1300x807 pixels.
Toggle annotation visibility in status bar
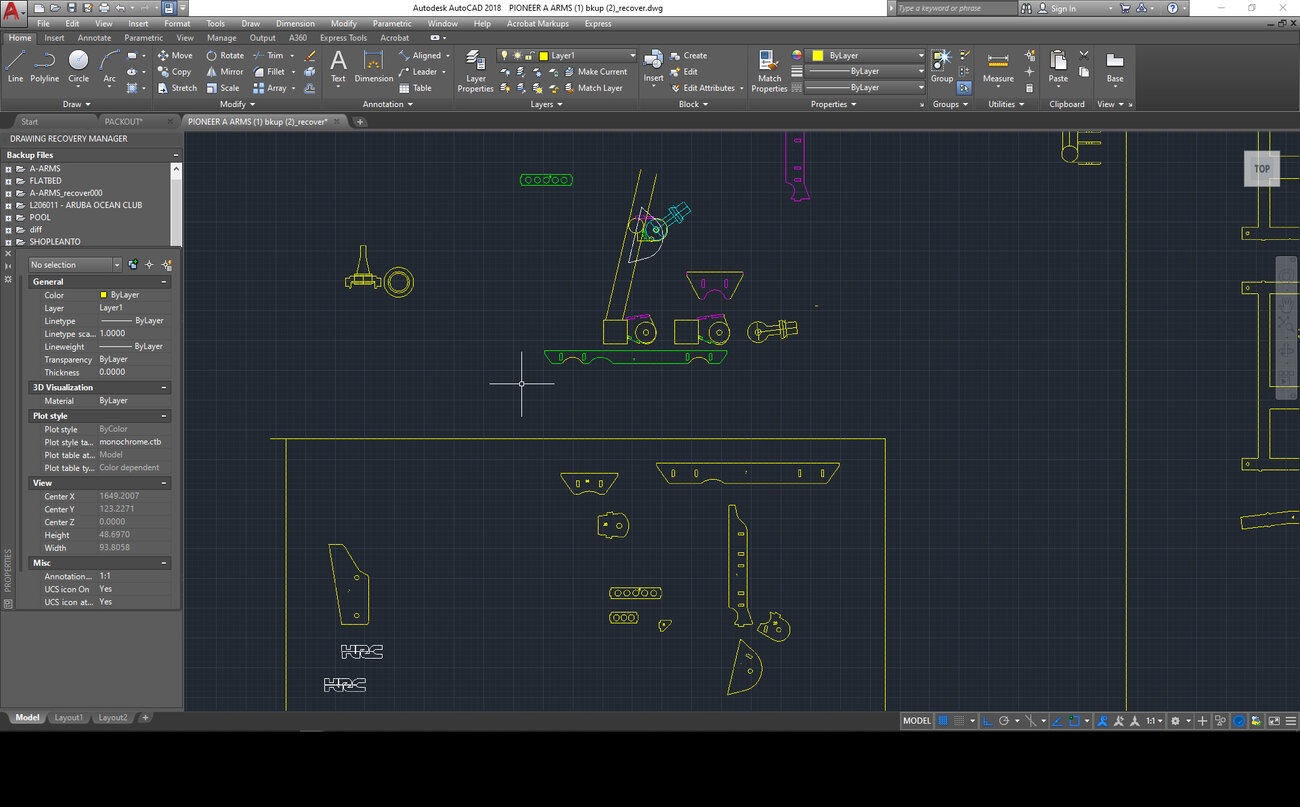tap(1101, 720)
